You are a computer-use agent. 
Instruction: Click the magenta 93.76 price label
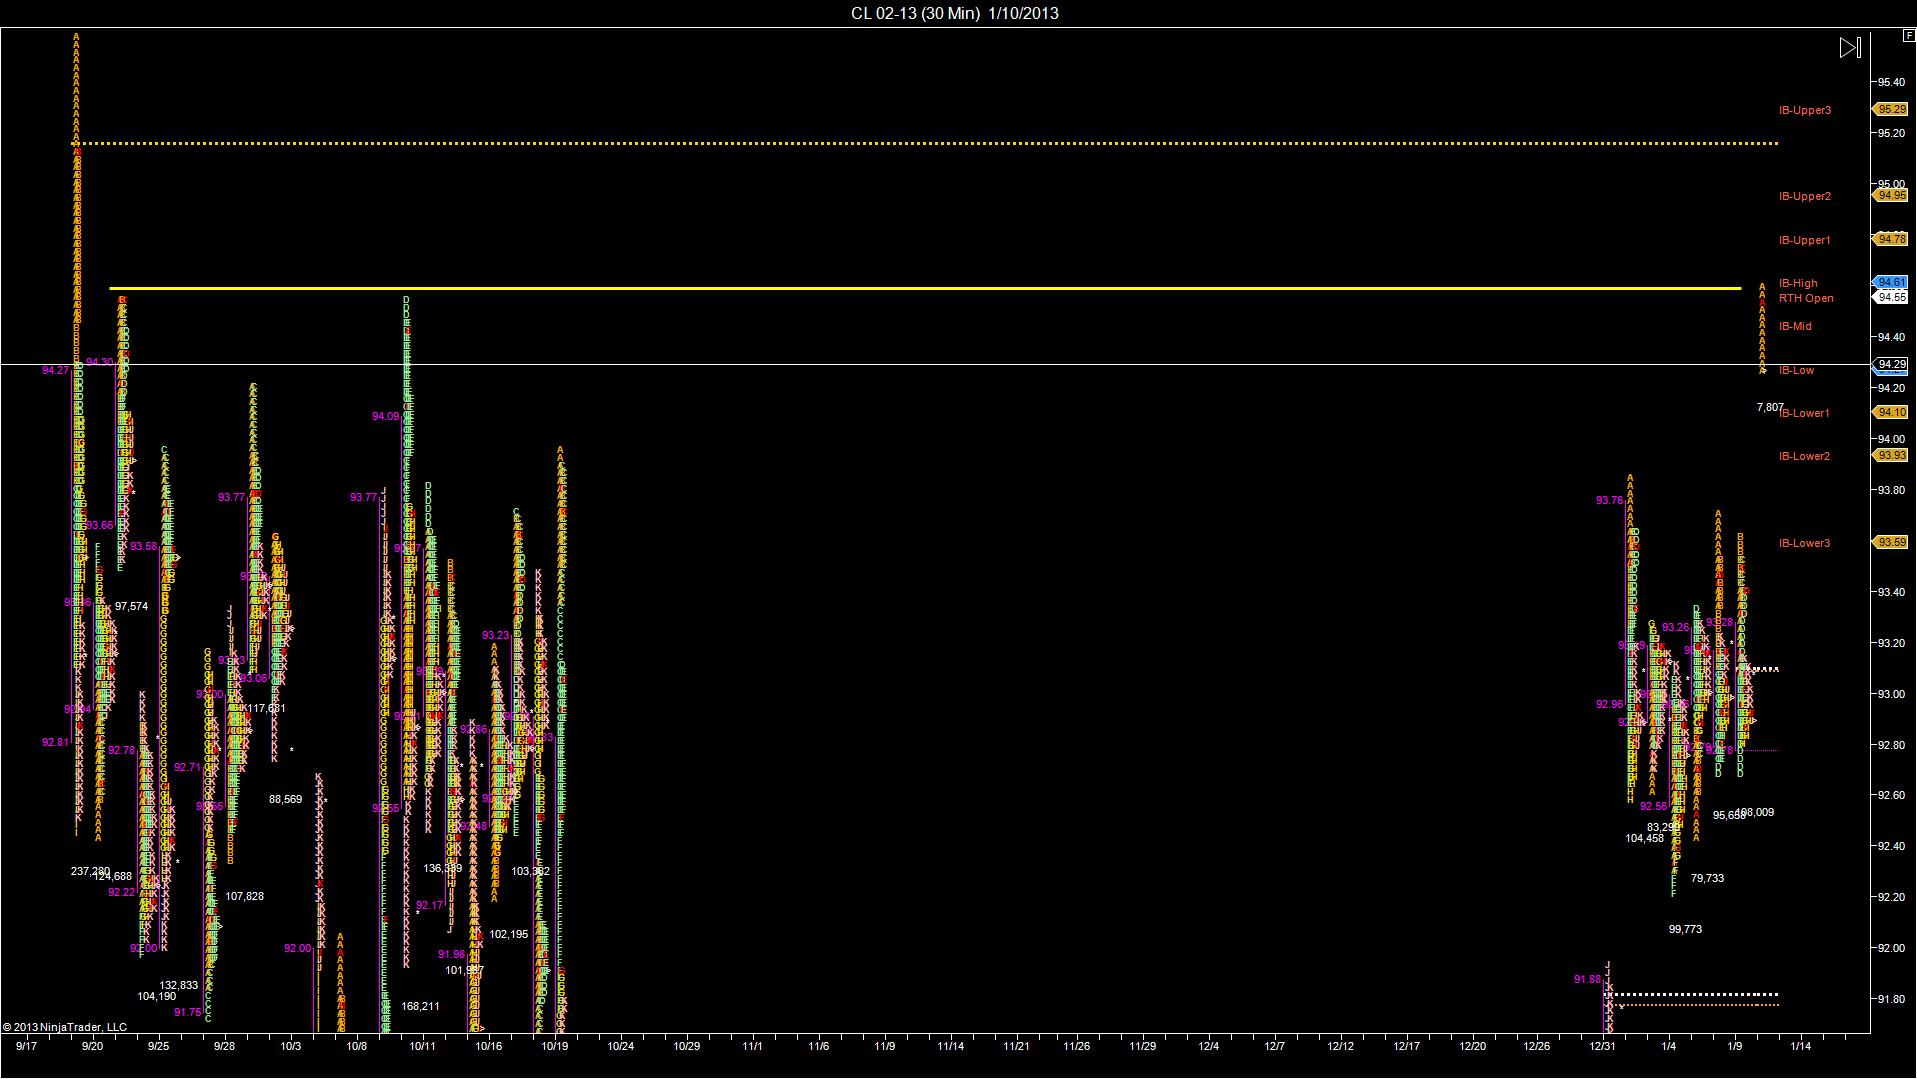click(1610, 500)
